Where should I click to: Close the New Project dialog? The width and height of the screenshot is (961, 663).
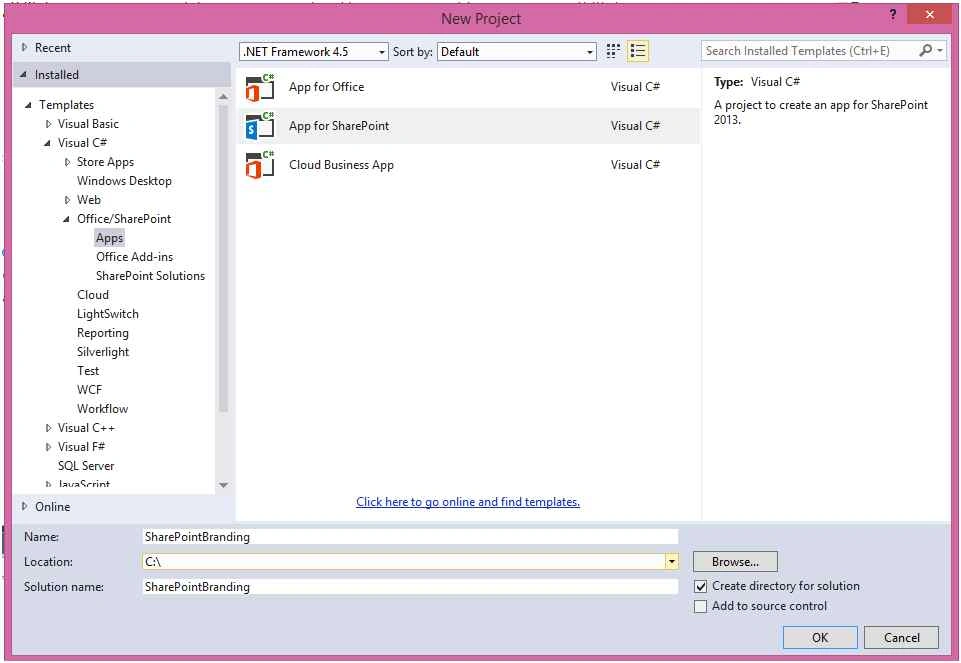point(929,14)
